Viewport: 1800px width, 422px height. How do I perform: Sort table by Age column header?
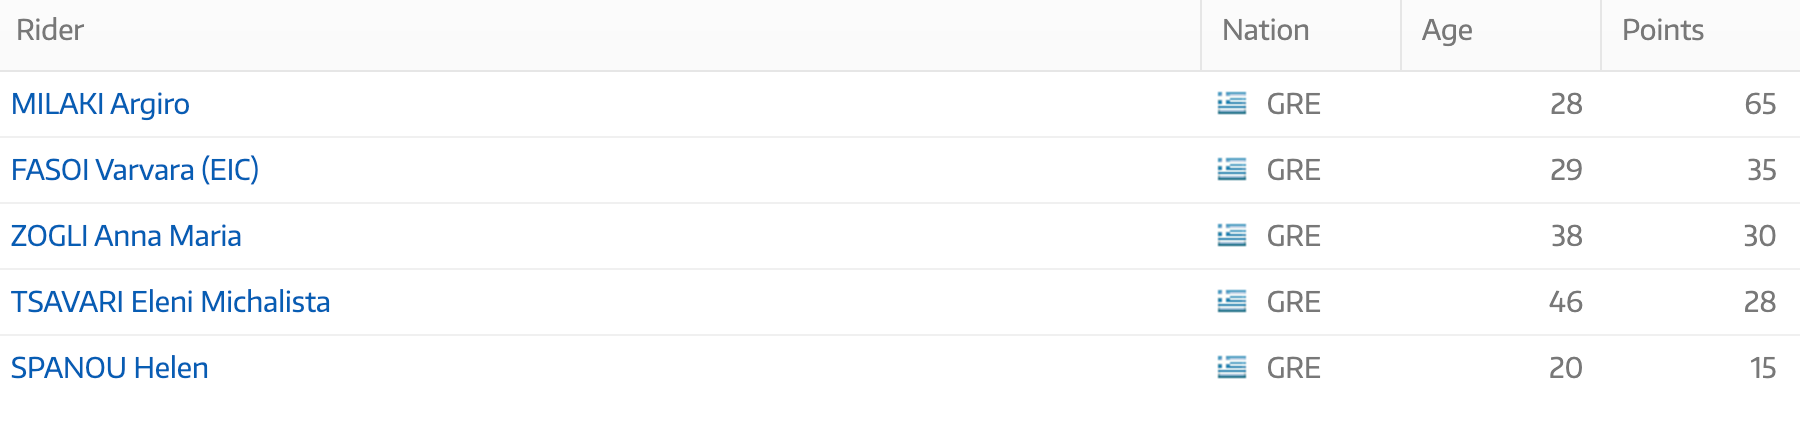[1447, 31]
